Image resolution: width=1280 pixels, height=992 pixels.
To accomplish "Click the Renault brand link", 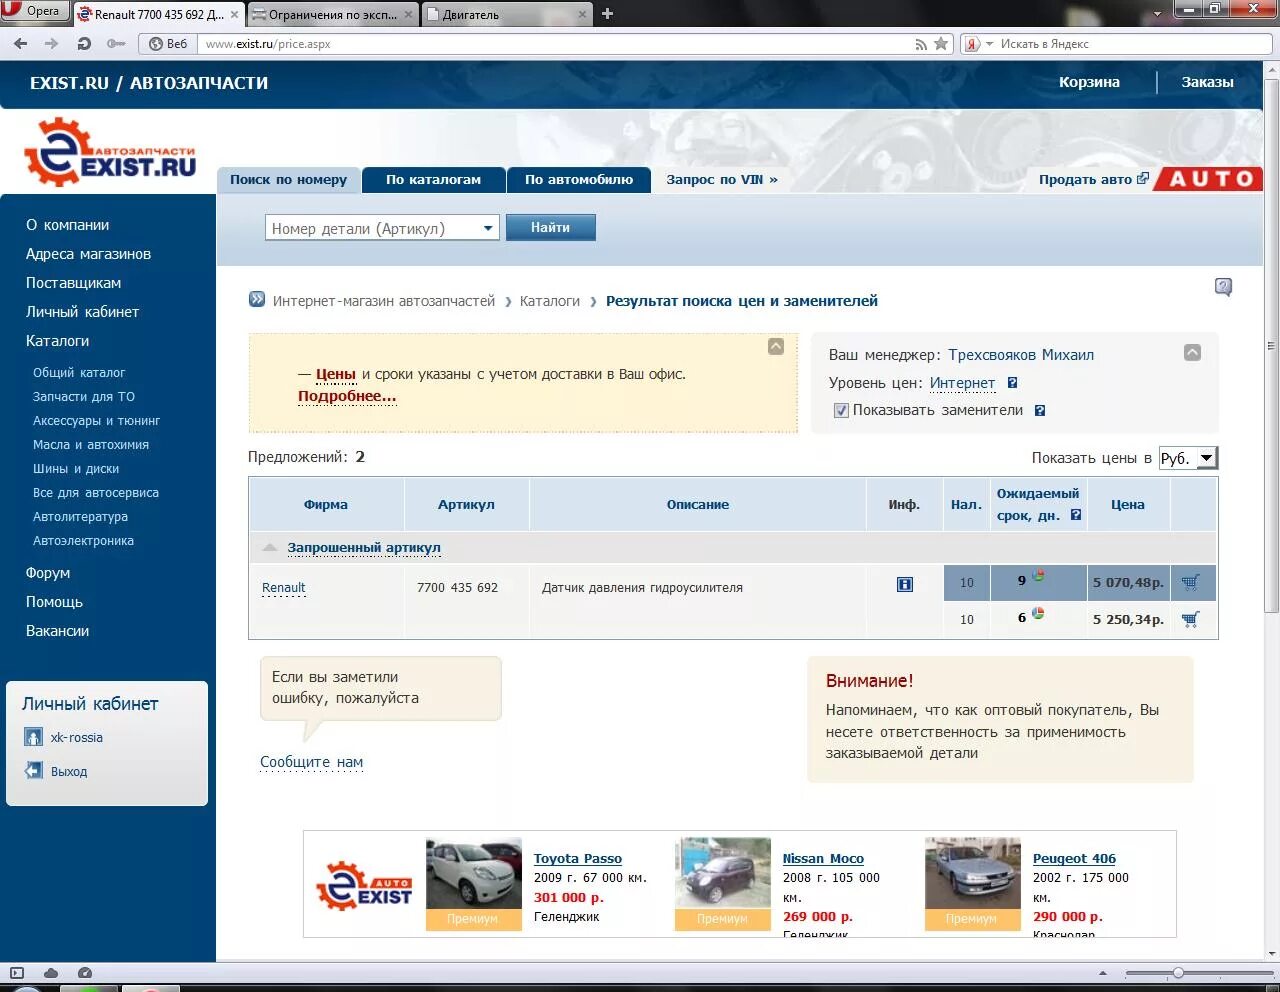I will click(284, 588).
